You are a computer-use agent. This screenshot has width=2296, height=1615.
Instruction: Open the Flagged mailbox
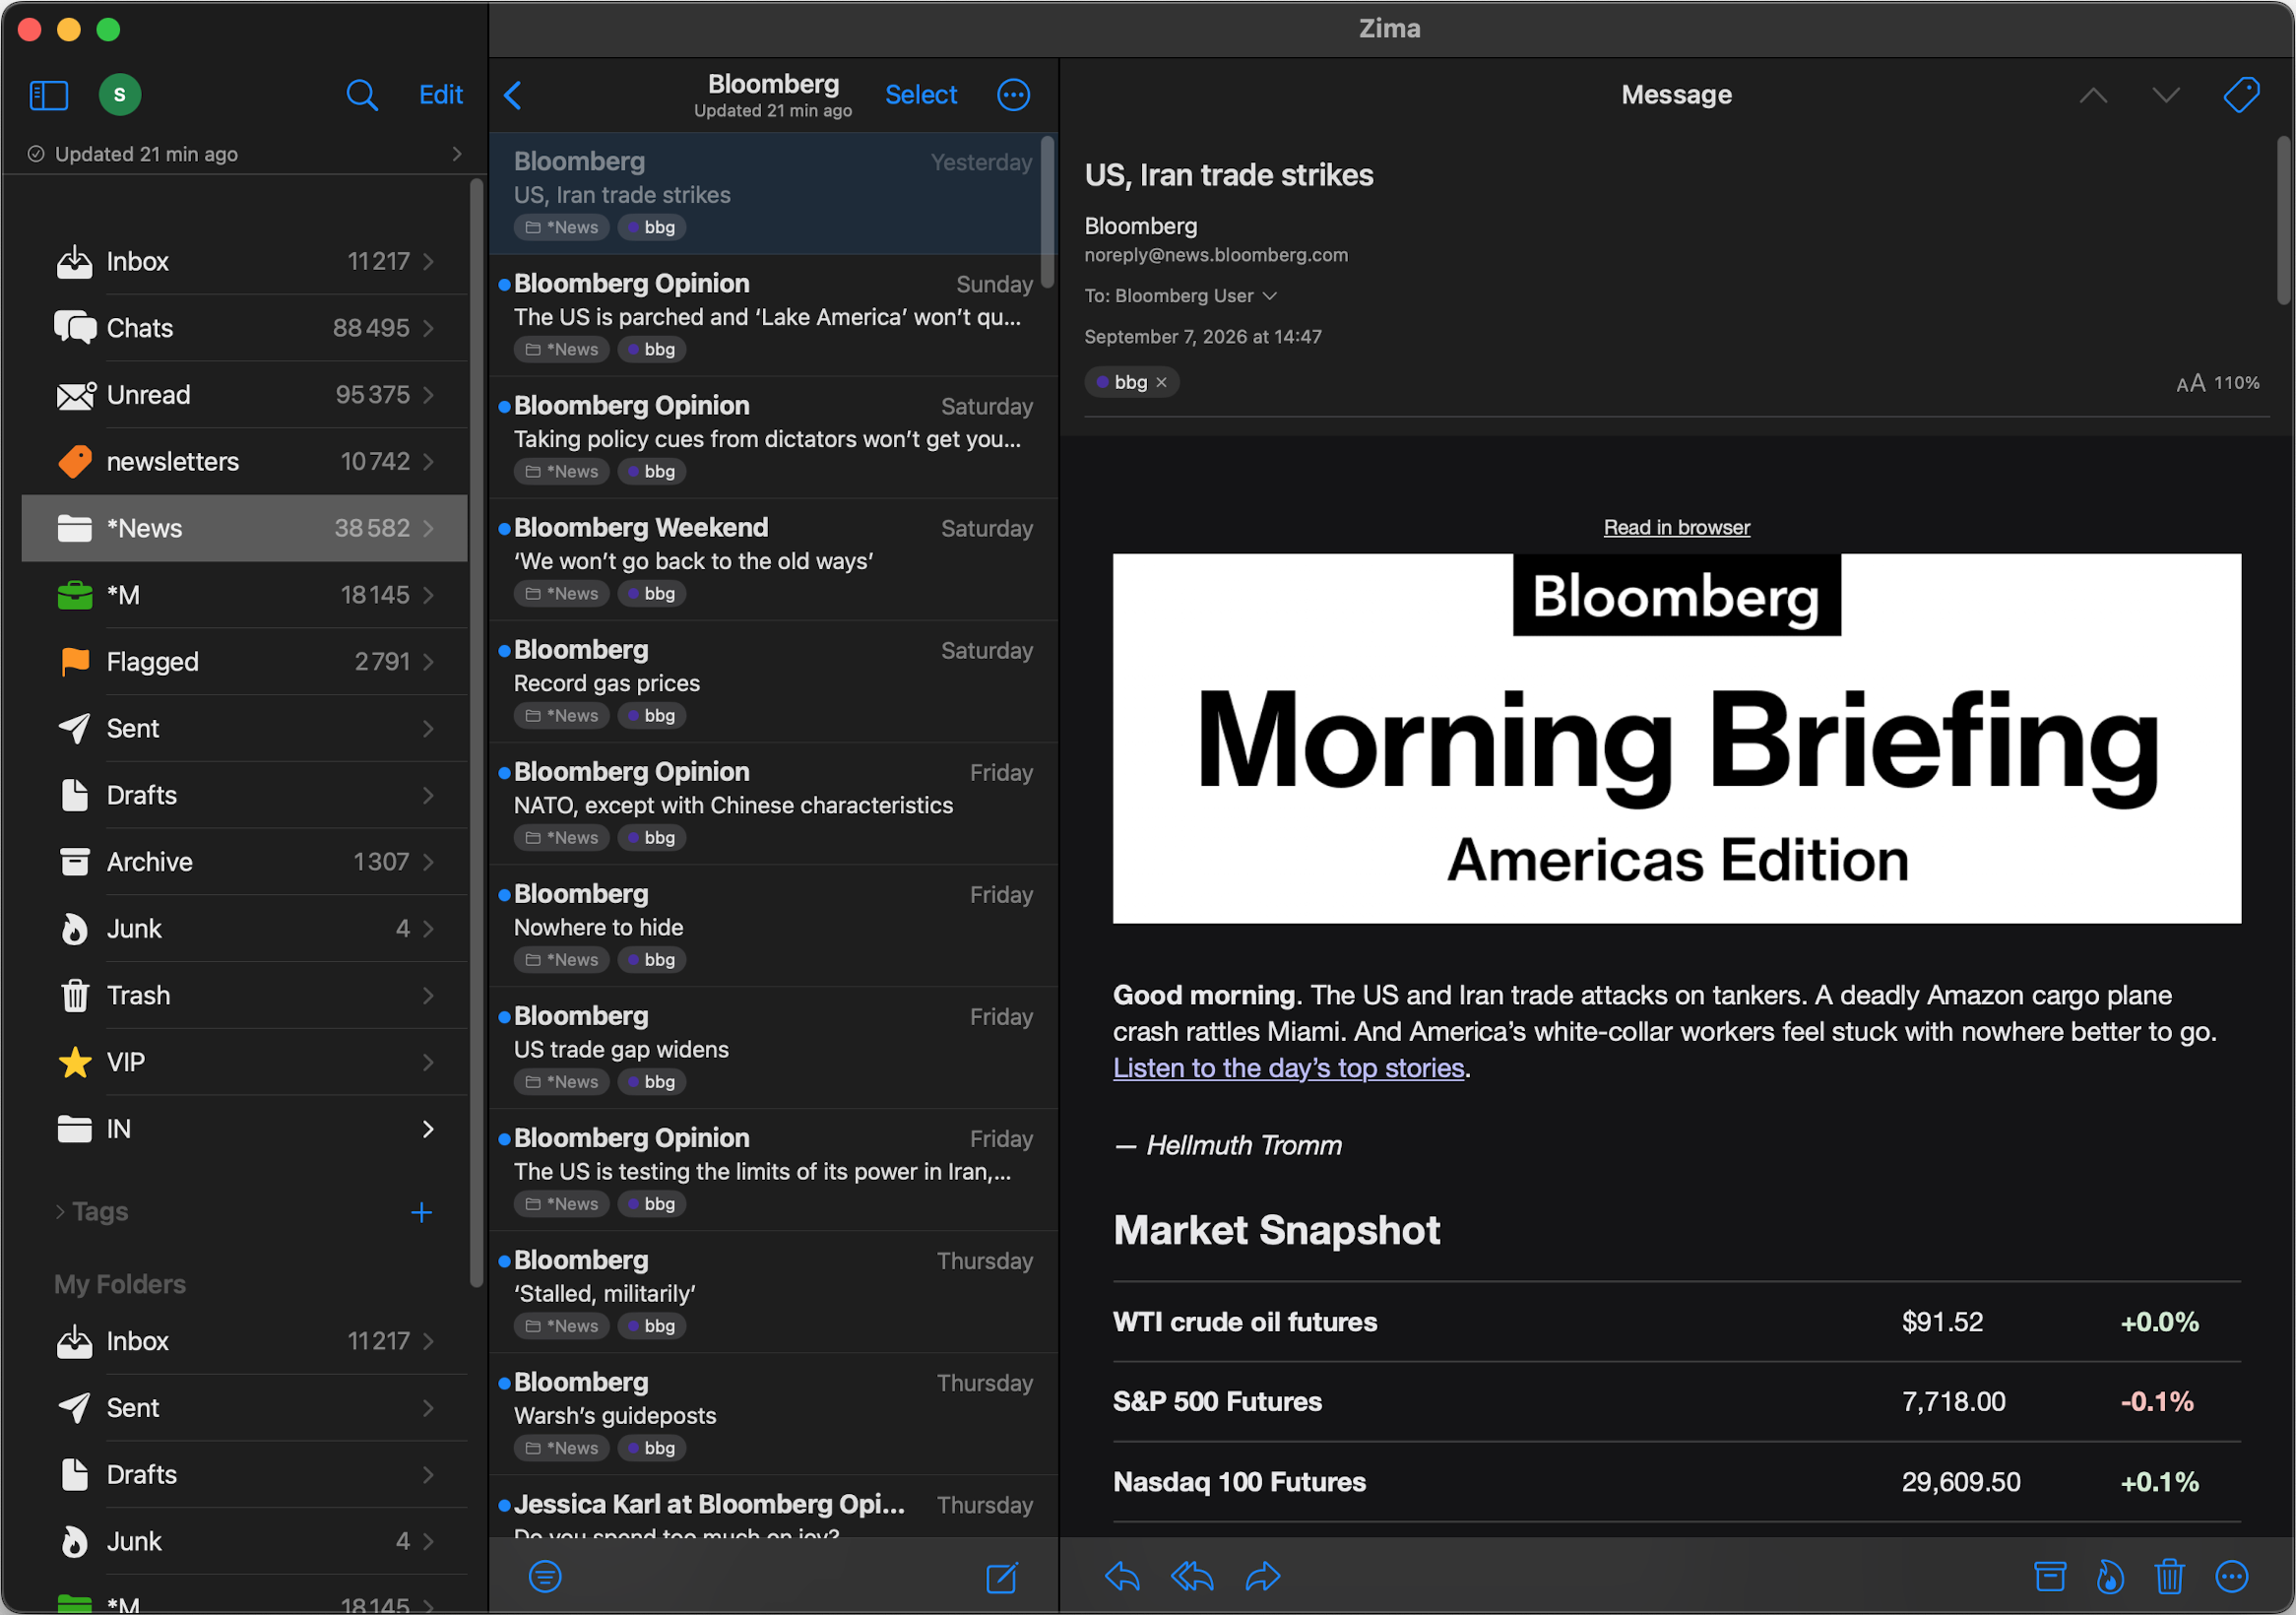[245, 661]
